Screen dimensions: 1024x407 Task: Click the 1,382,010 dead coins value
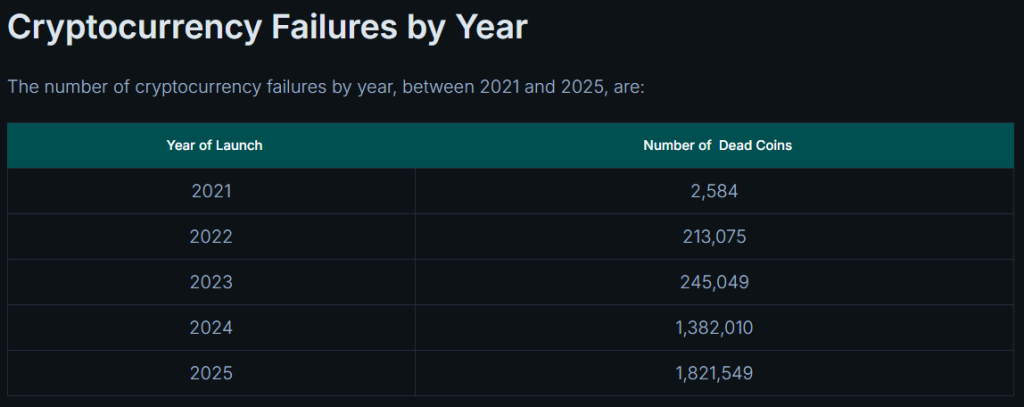coord(714,327)
